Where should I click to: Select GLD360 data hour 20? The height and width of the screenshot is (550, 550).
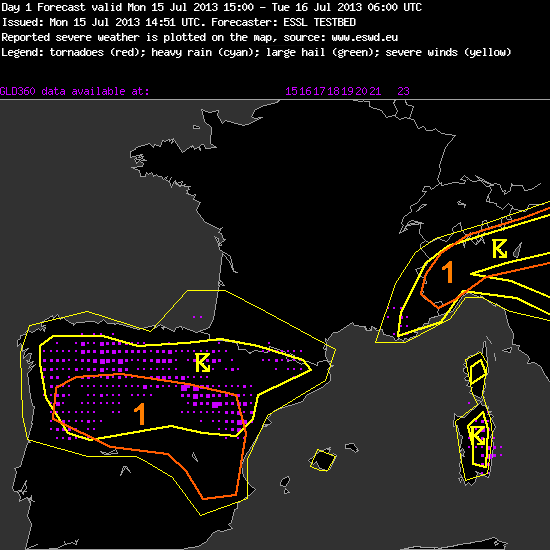point(361,91)
